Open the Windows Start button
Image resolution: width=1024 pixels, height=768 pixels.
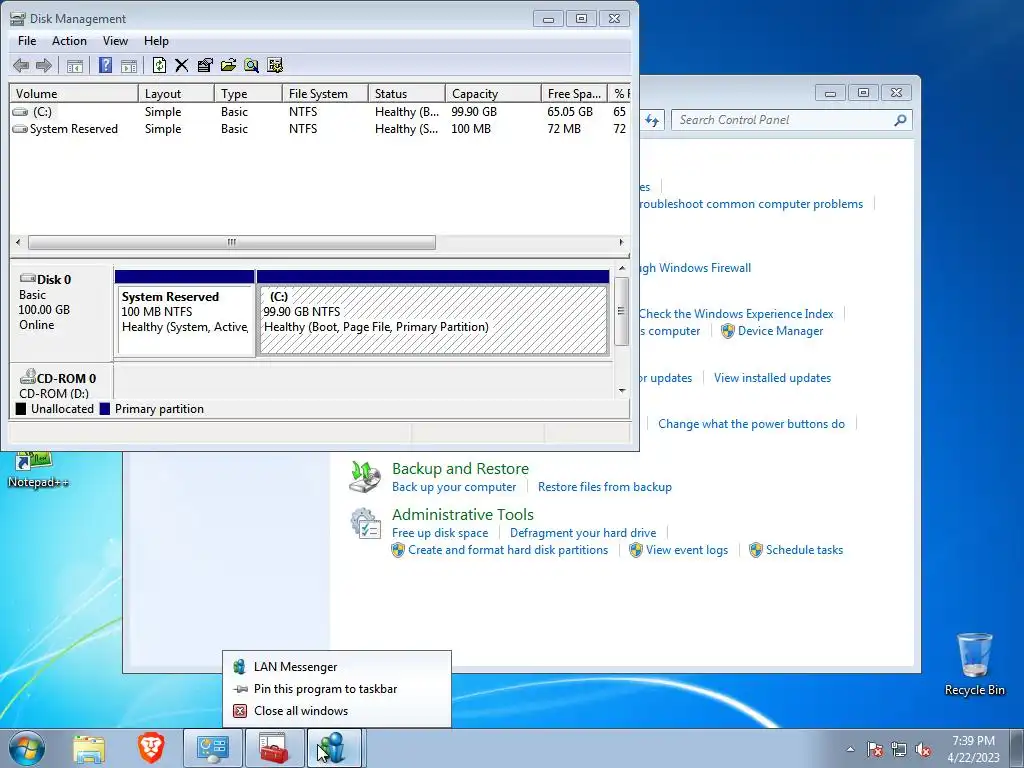pyautogui.click(x=27, y=748)
